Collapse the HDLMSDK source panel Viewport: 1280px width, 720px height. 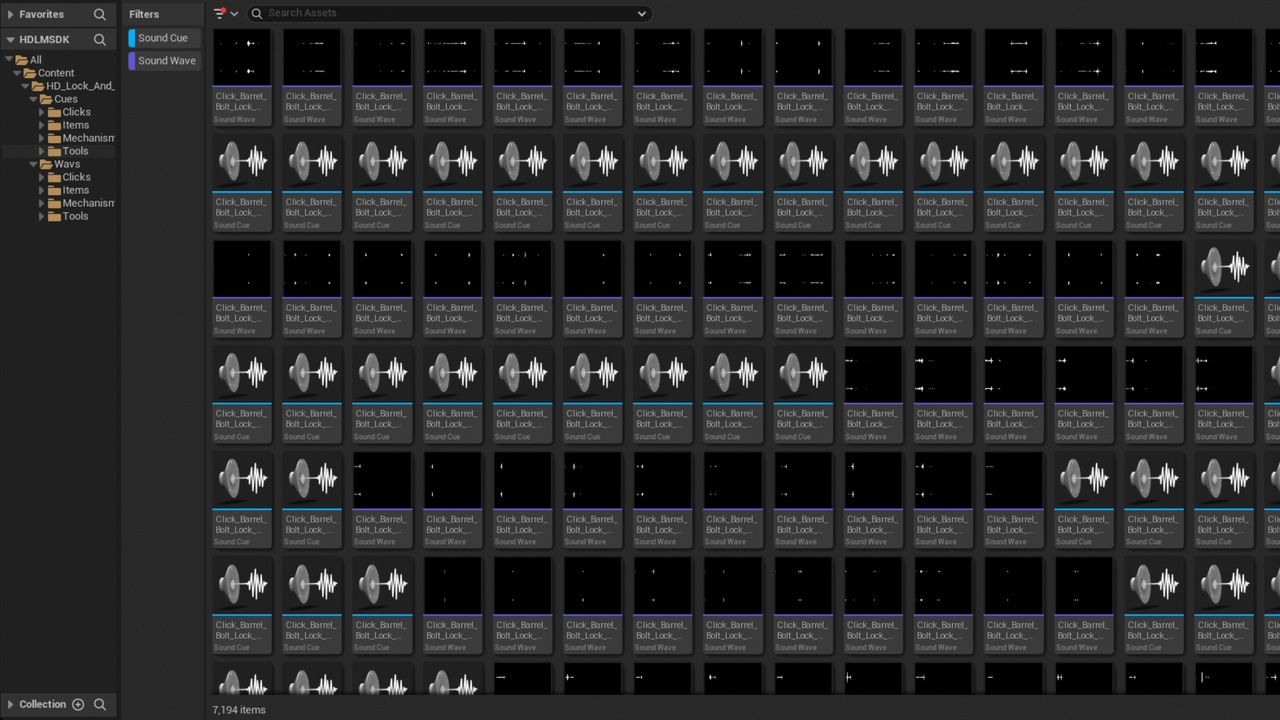click(10, 40)
